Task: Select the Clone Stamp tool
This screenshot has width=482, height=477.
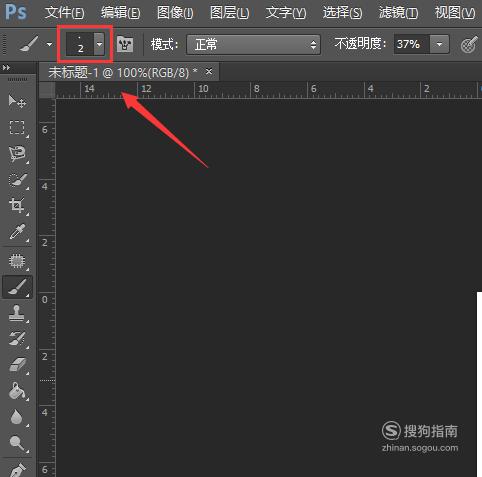Action: coord(17,313)
